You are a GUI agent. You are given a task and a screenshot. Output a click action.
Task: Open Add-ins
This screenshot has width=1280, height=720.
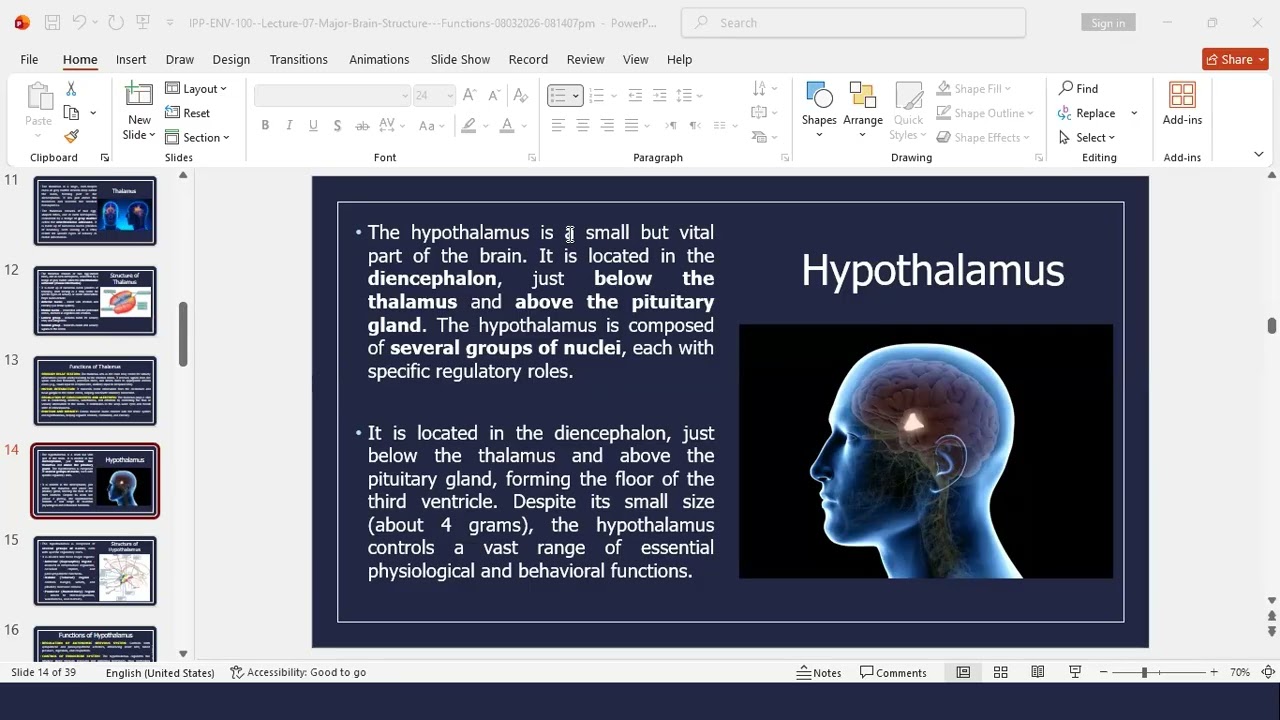point(1182,104)
